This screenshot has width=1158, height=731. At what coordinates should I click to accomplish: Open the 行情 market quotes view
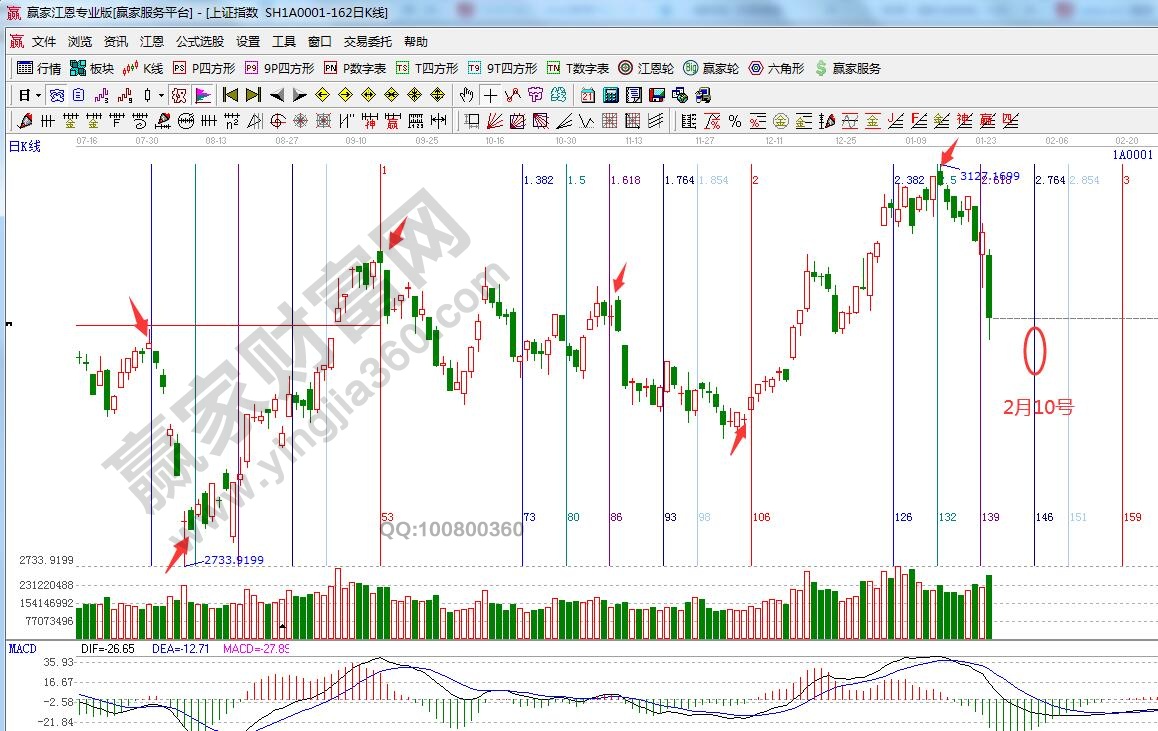click(39, 69)
